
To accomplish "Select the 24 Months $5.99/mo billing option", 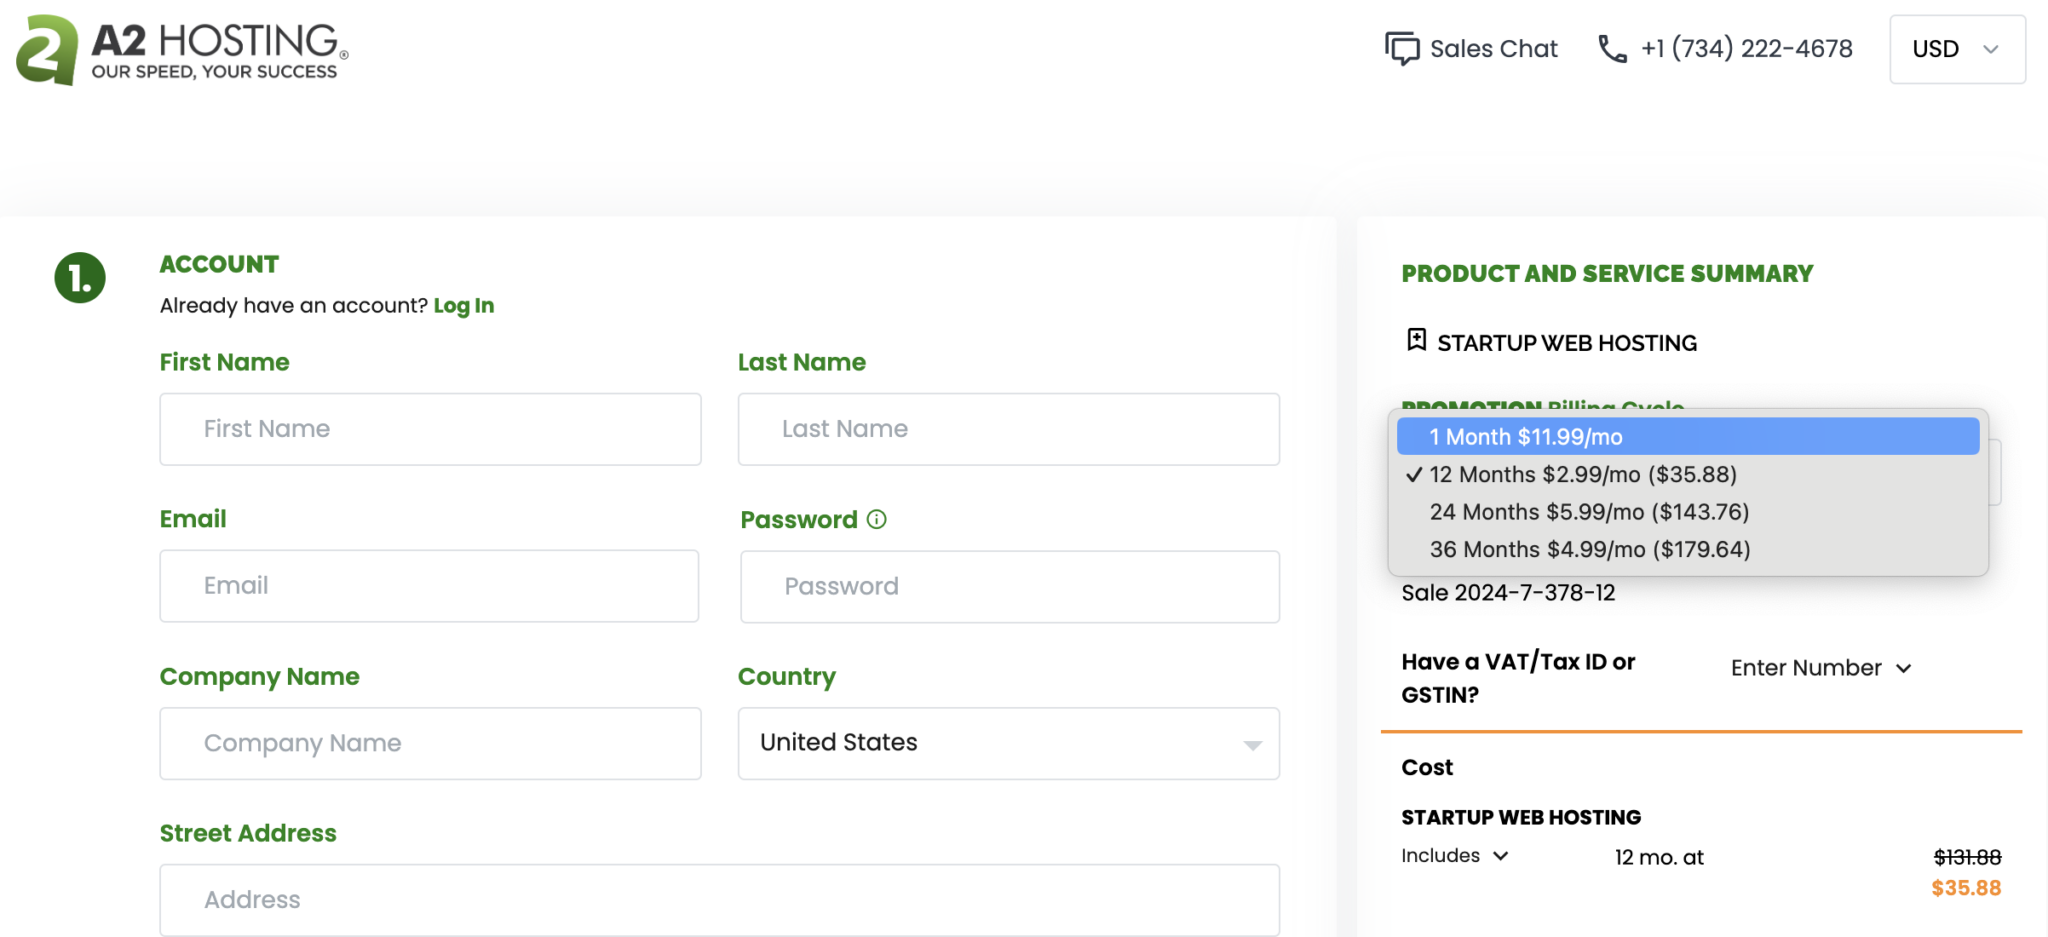I will 1589,512.
